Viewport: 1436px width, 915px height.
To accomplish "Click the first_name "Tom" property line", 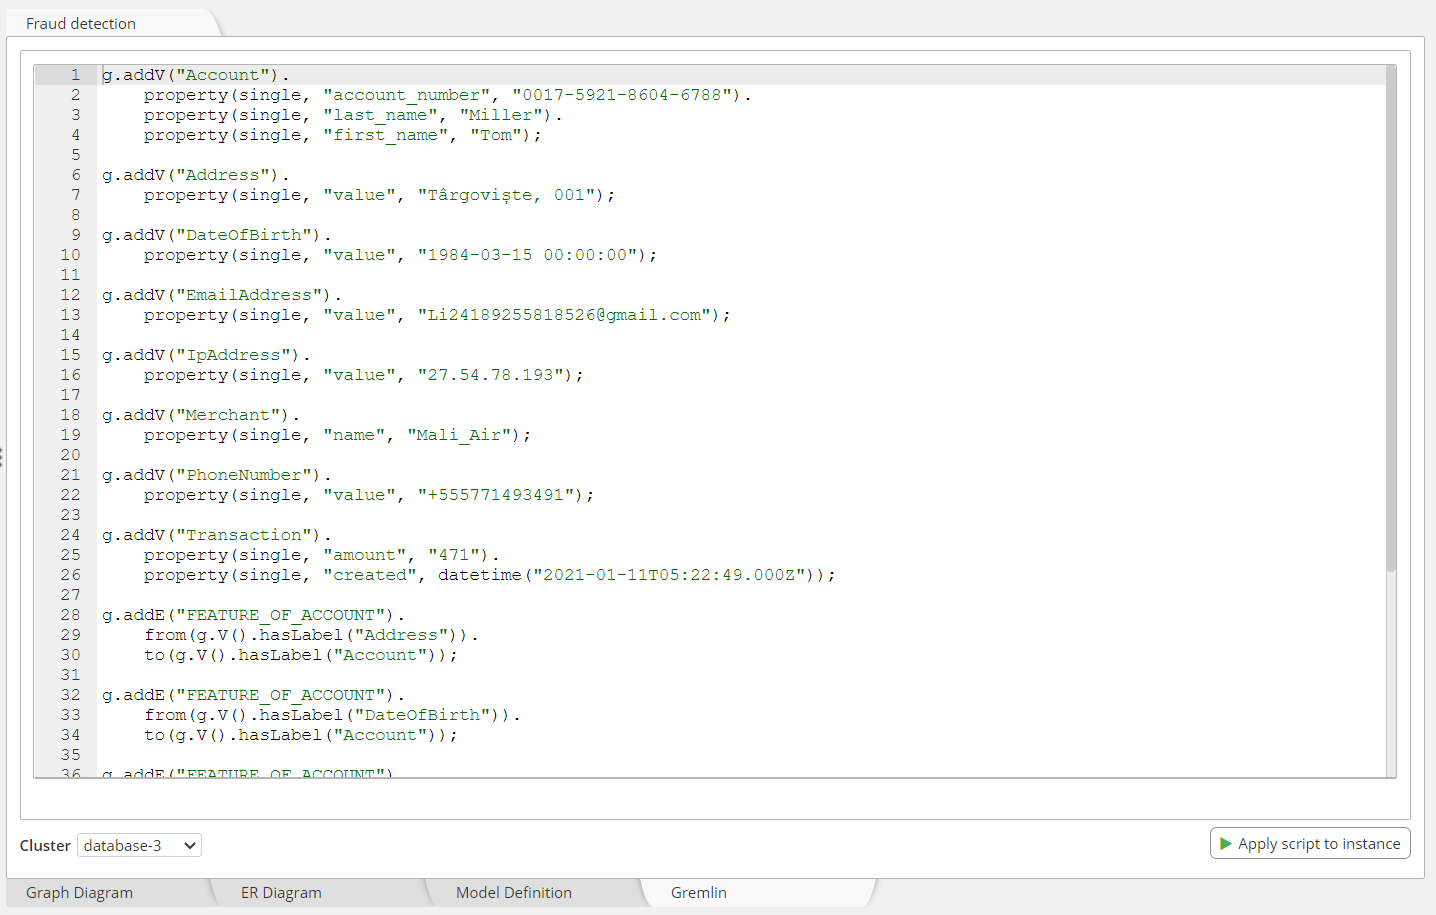I will point(342,135).
